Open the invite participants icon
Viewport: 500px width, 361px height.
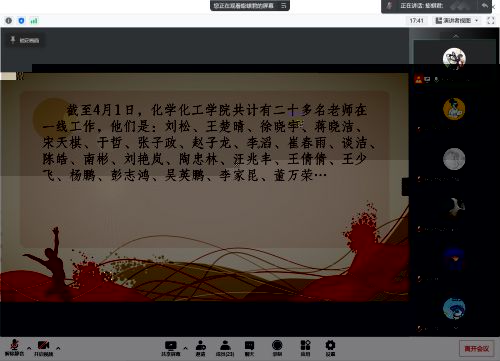point(200,348)
